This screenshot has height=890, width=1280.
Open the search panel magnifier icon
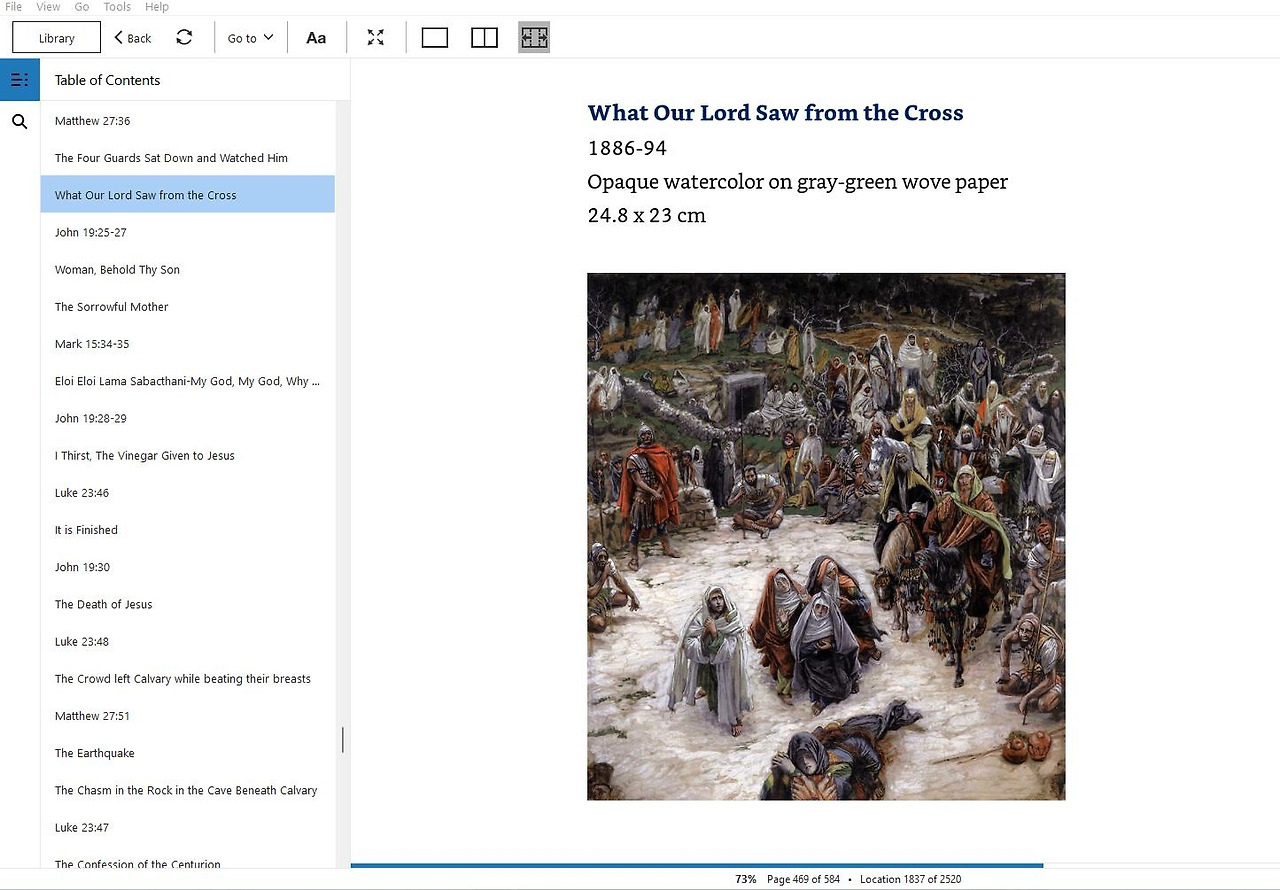(20, 122)
